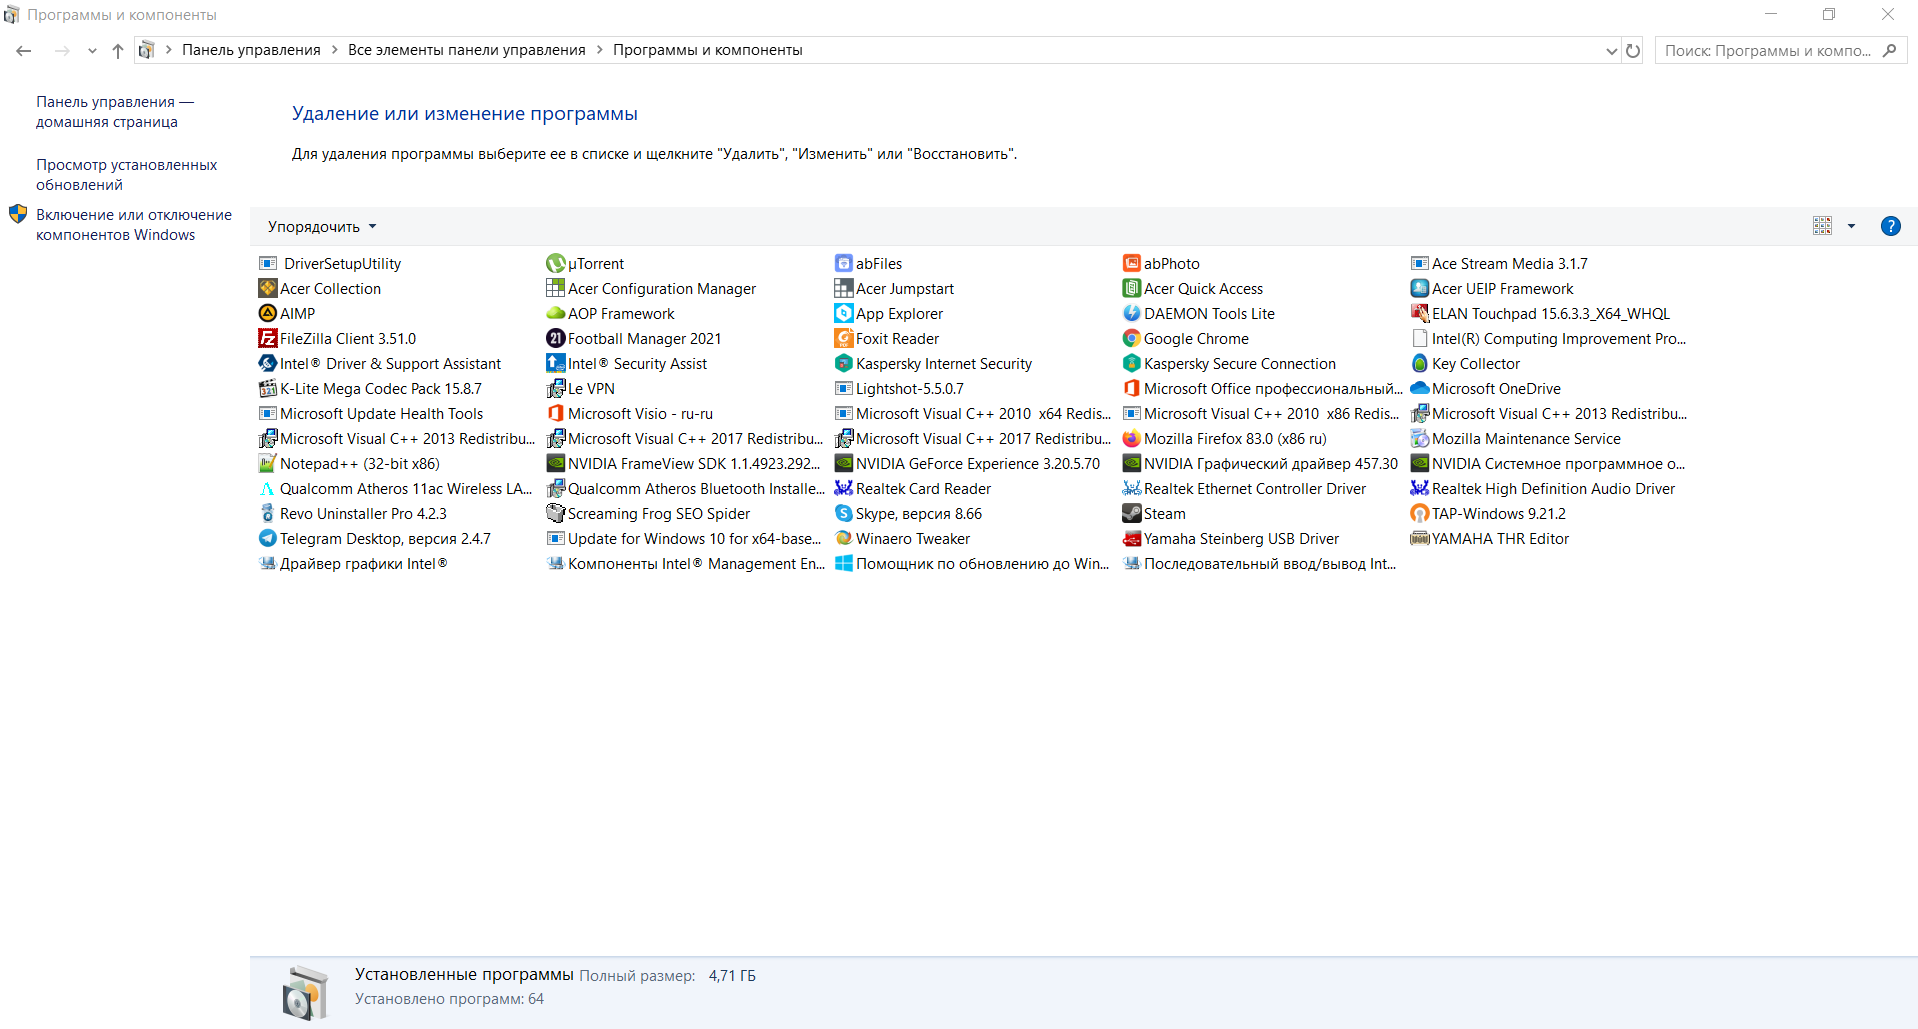Image resolution: width=1918 pixels, height=1029 pixels.
Task: Click the Realtek Card Reader icon
Action: 844,489
